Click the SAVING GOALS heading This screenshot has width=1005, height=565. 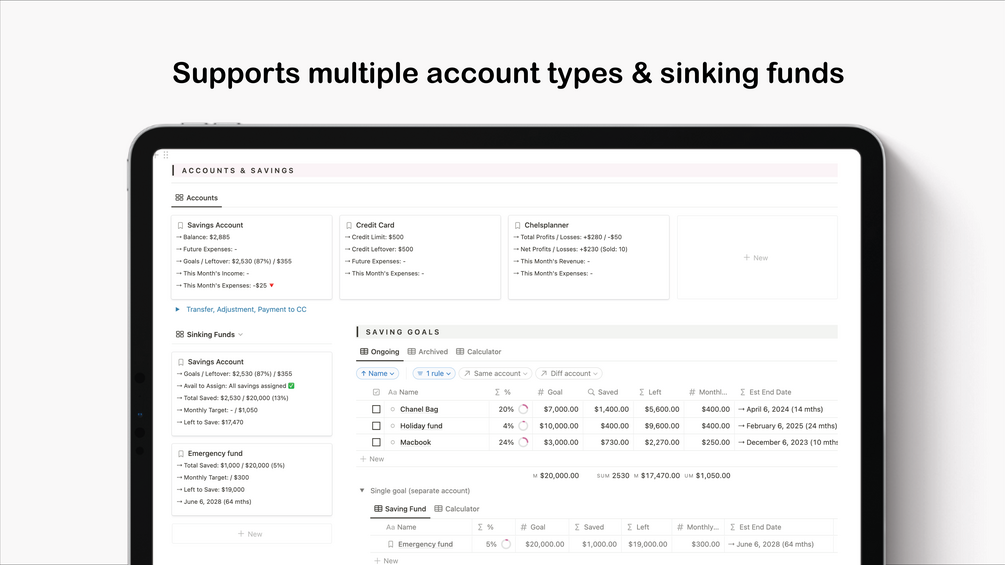(403, 332)
